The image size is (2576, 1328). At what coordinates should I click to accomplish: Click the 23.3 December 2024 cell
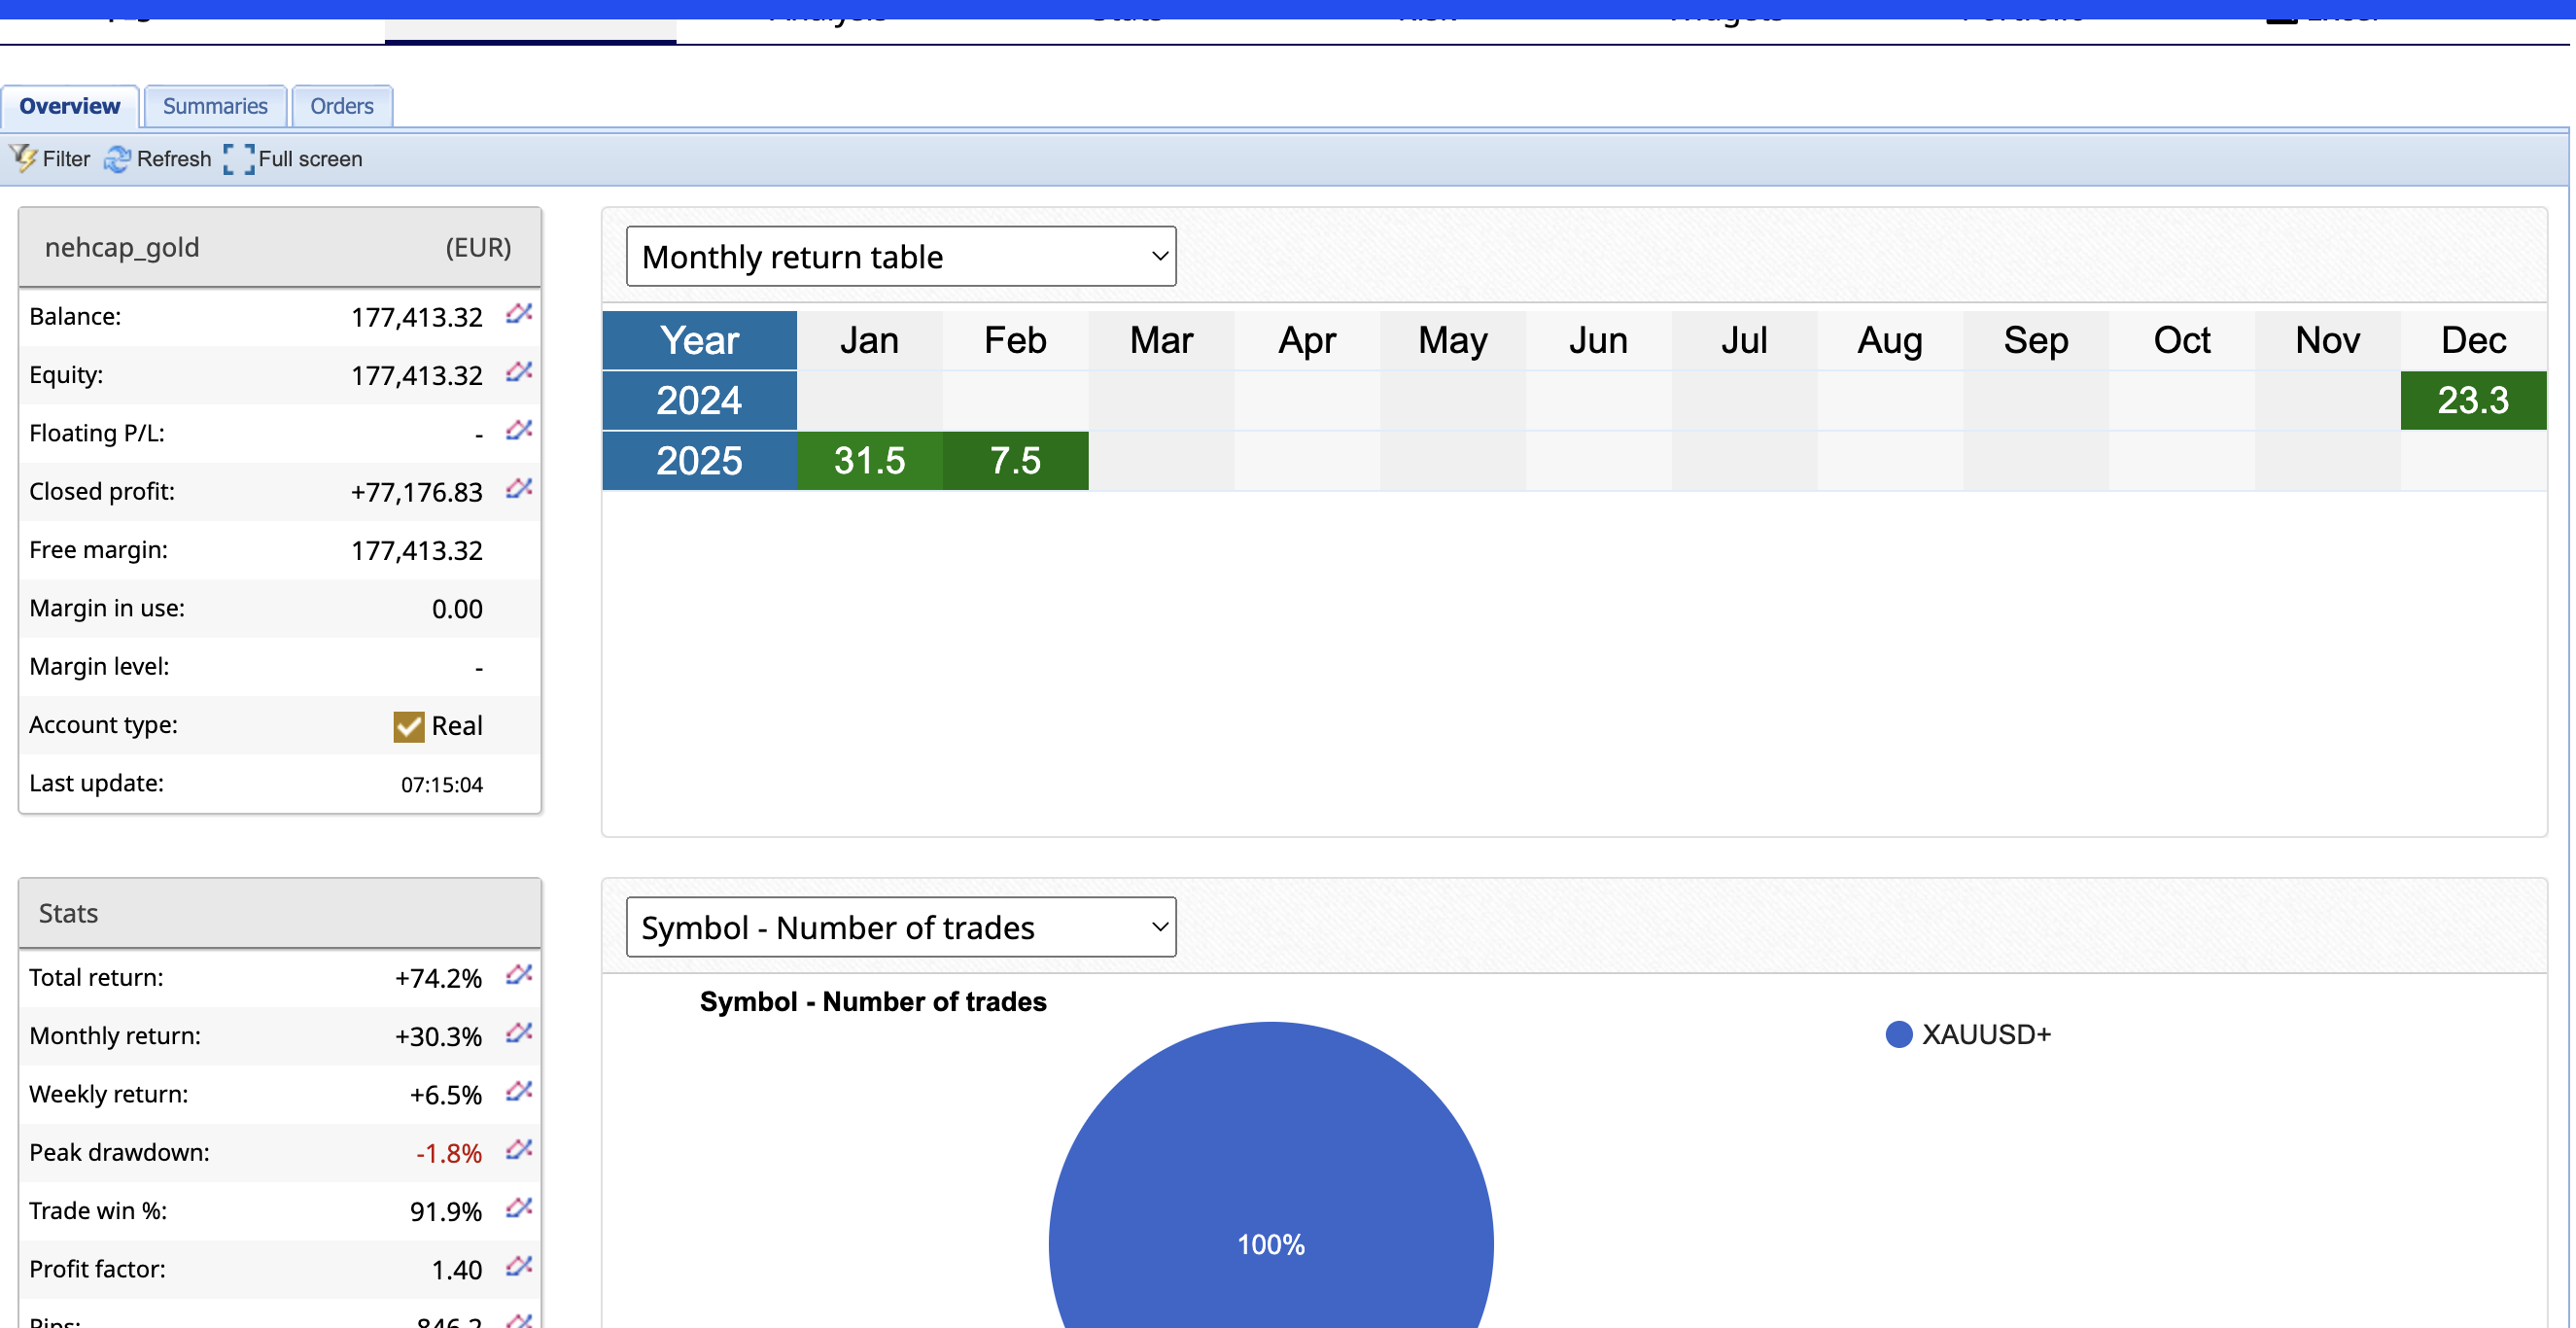point(2472,401)
